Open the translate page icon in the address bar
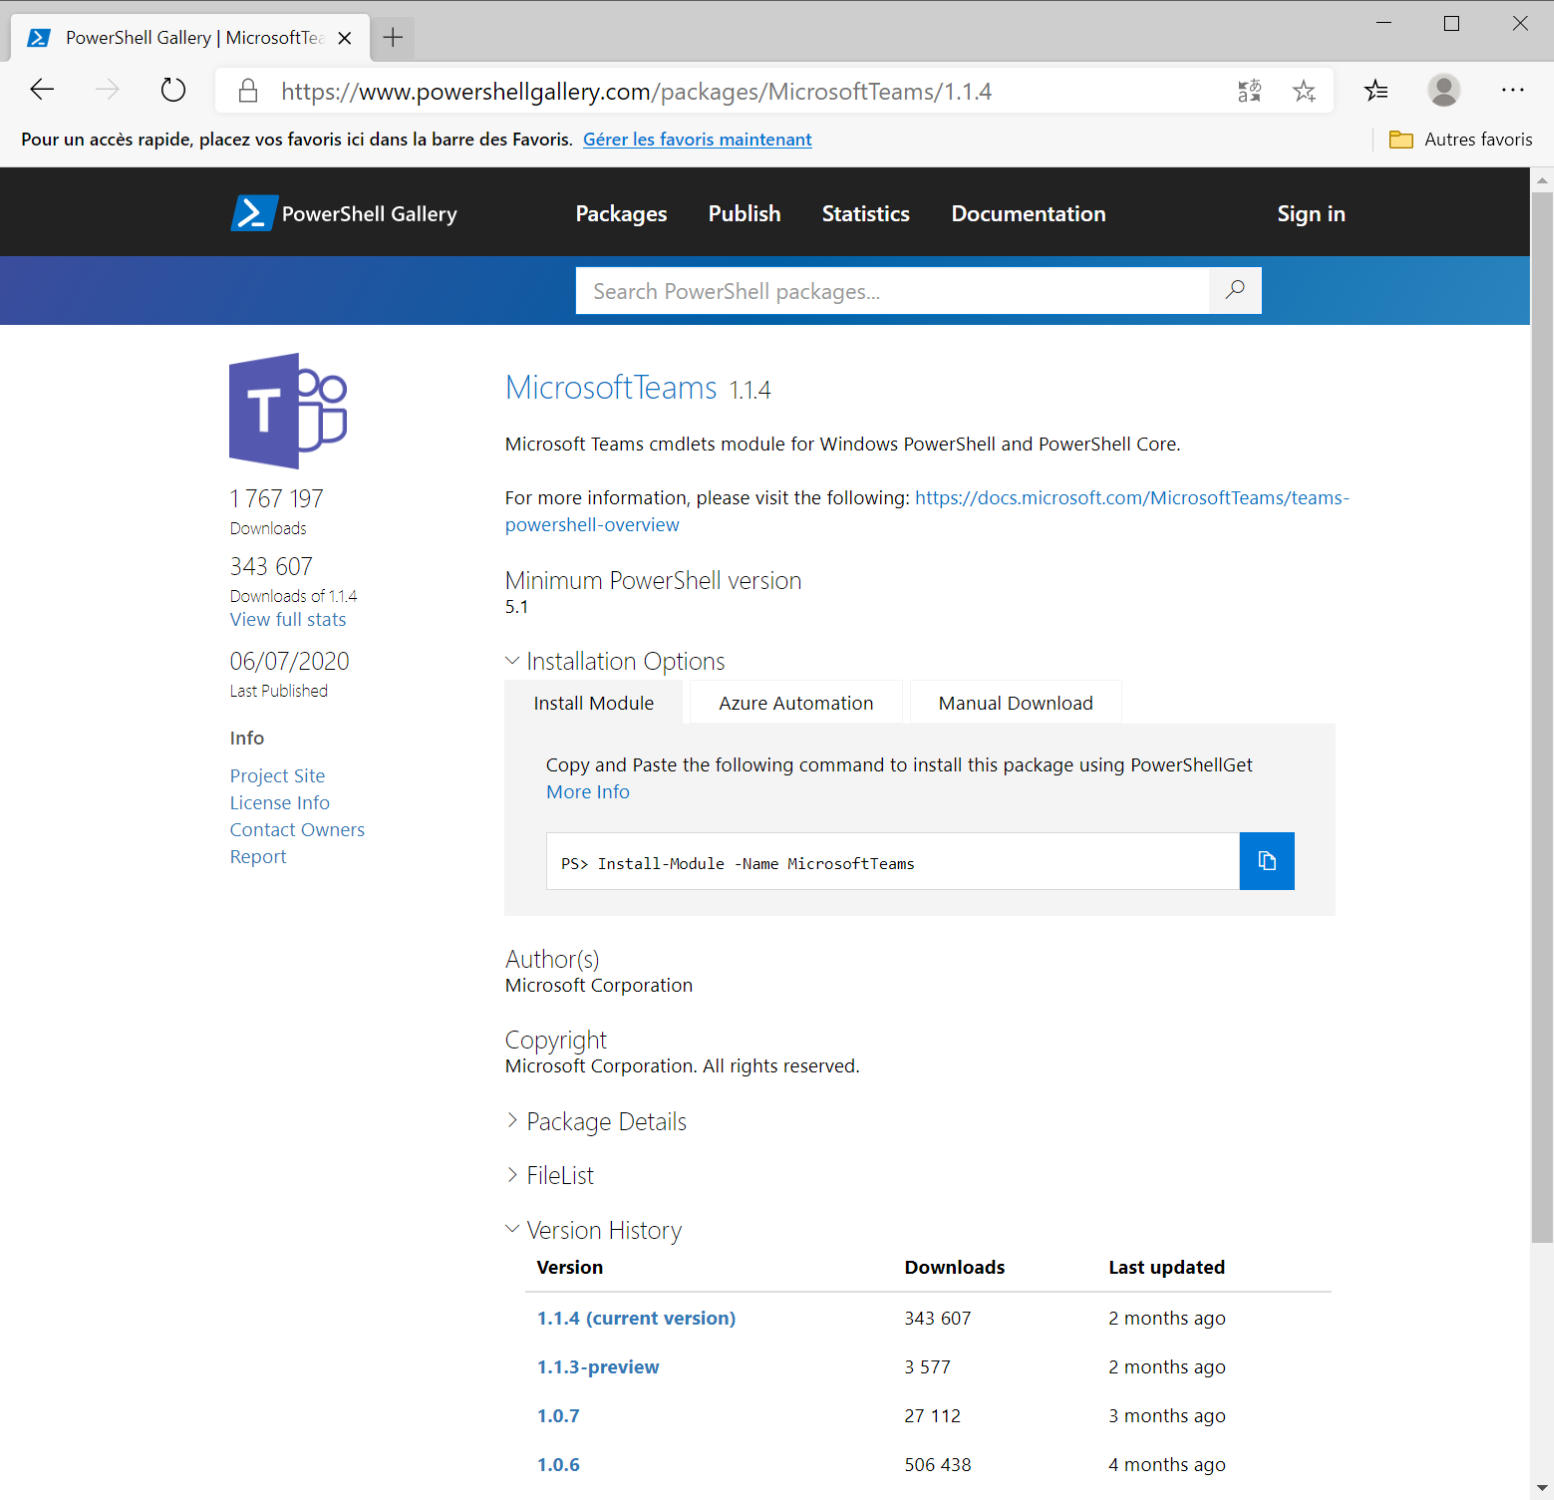This screenshot has height=1500, width=1554. point(1250,92)
